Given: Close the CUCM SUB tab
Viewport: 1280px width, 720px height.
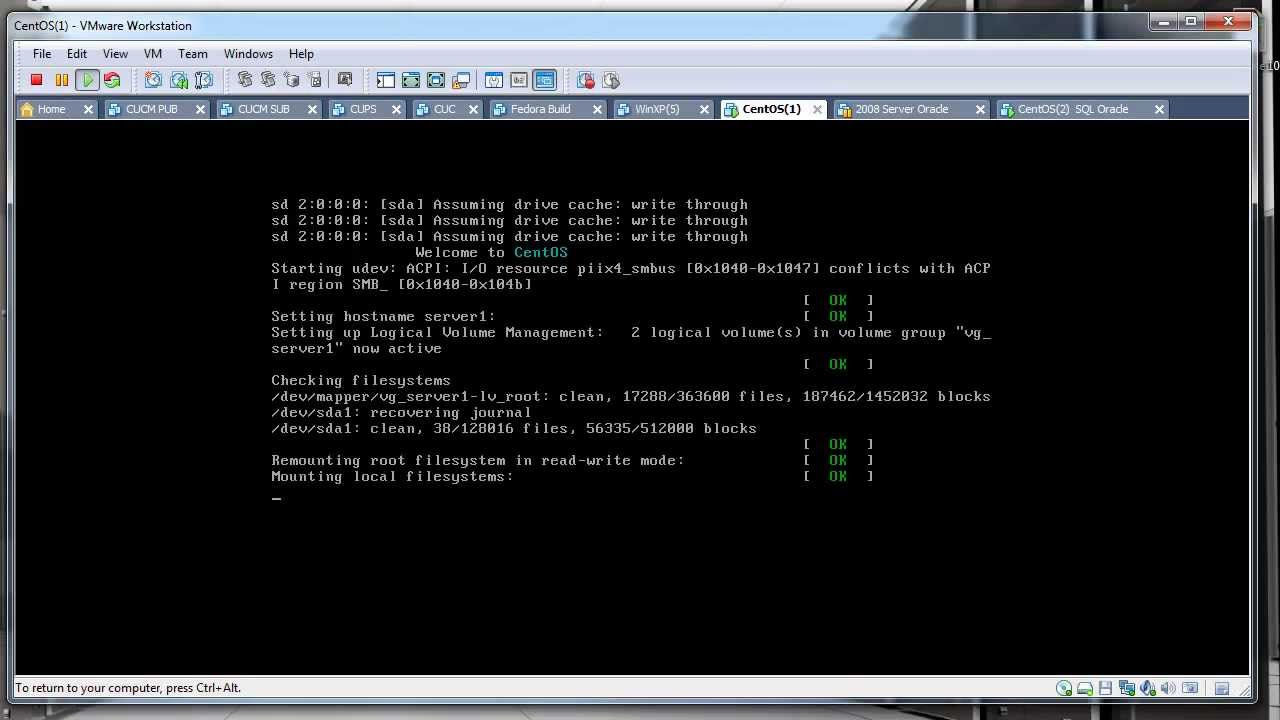Looking at the screenshot, I should click(313, 109).
